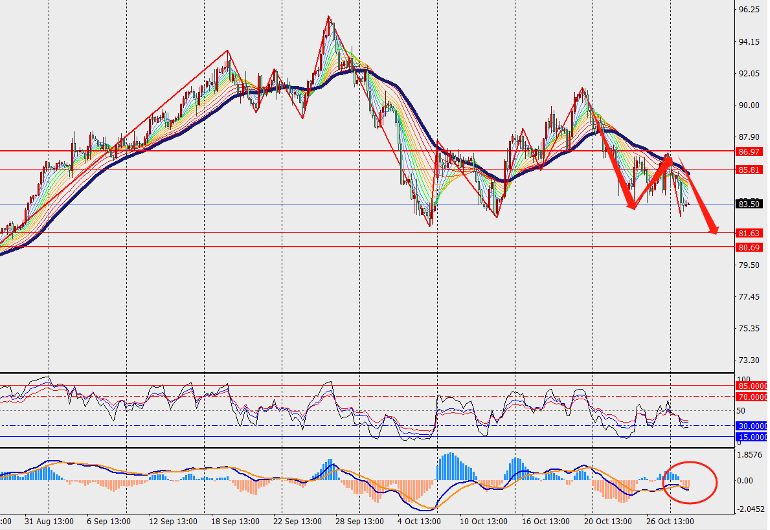Select the red 86.97 resistance level tag
Screen dimensions: 770x530
[x=749, y=152]
